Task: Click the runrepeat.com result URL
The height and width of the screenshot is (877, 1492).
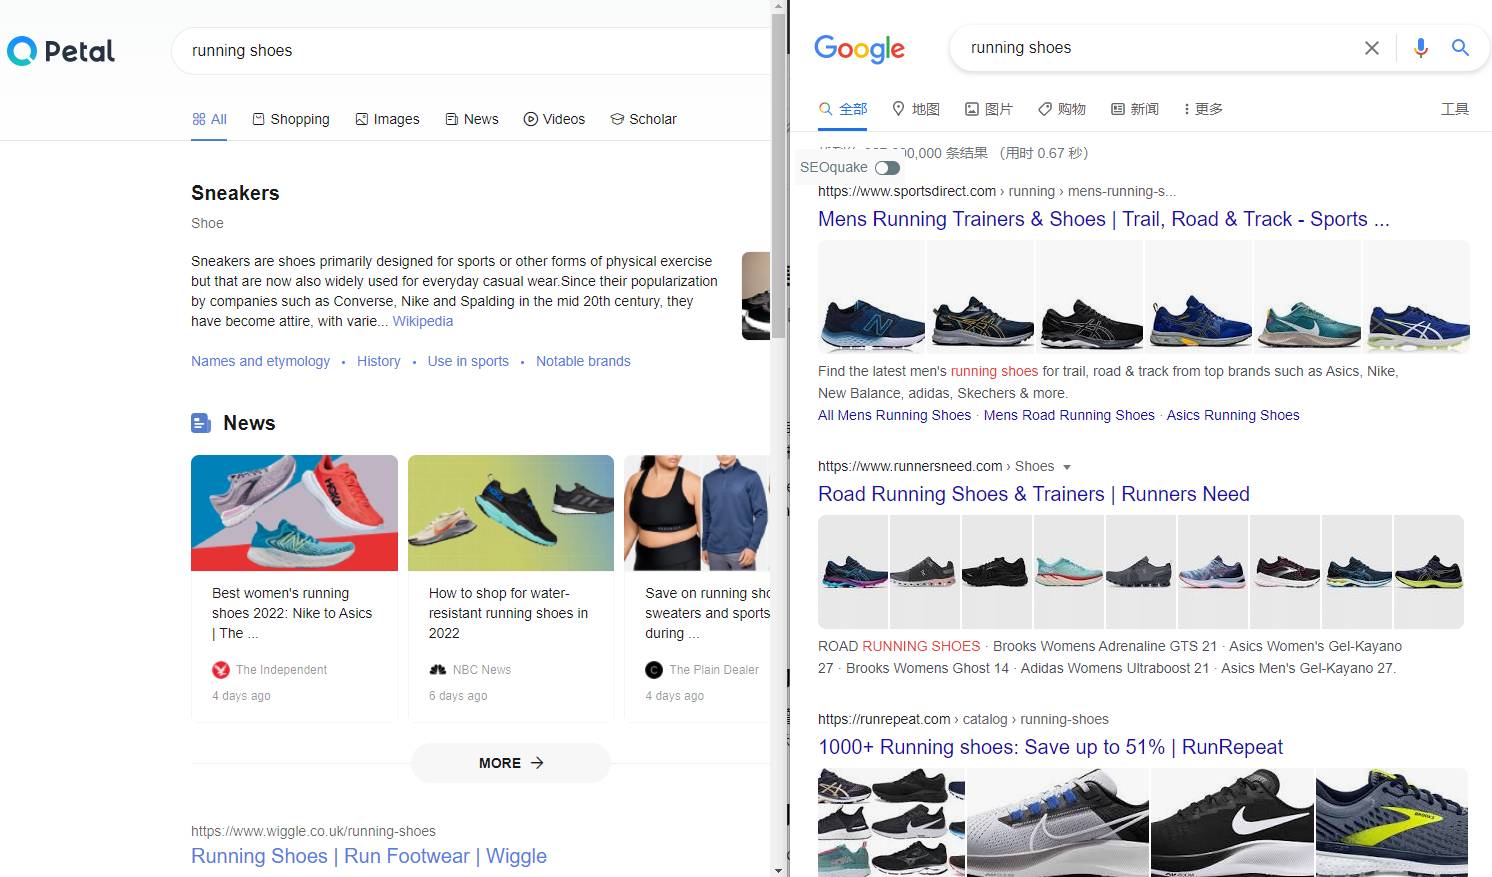Action: pyautogui.click(x=963, y=719)
